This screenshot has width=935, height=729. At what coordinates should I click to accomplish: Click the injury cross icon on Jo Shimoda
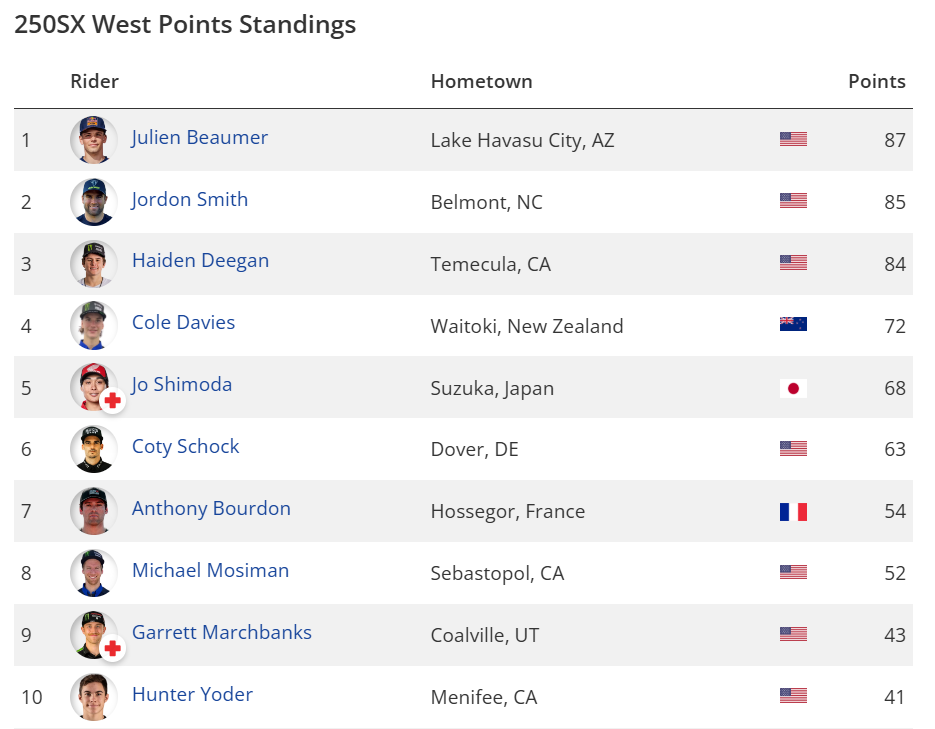tap(113, 400)
